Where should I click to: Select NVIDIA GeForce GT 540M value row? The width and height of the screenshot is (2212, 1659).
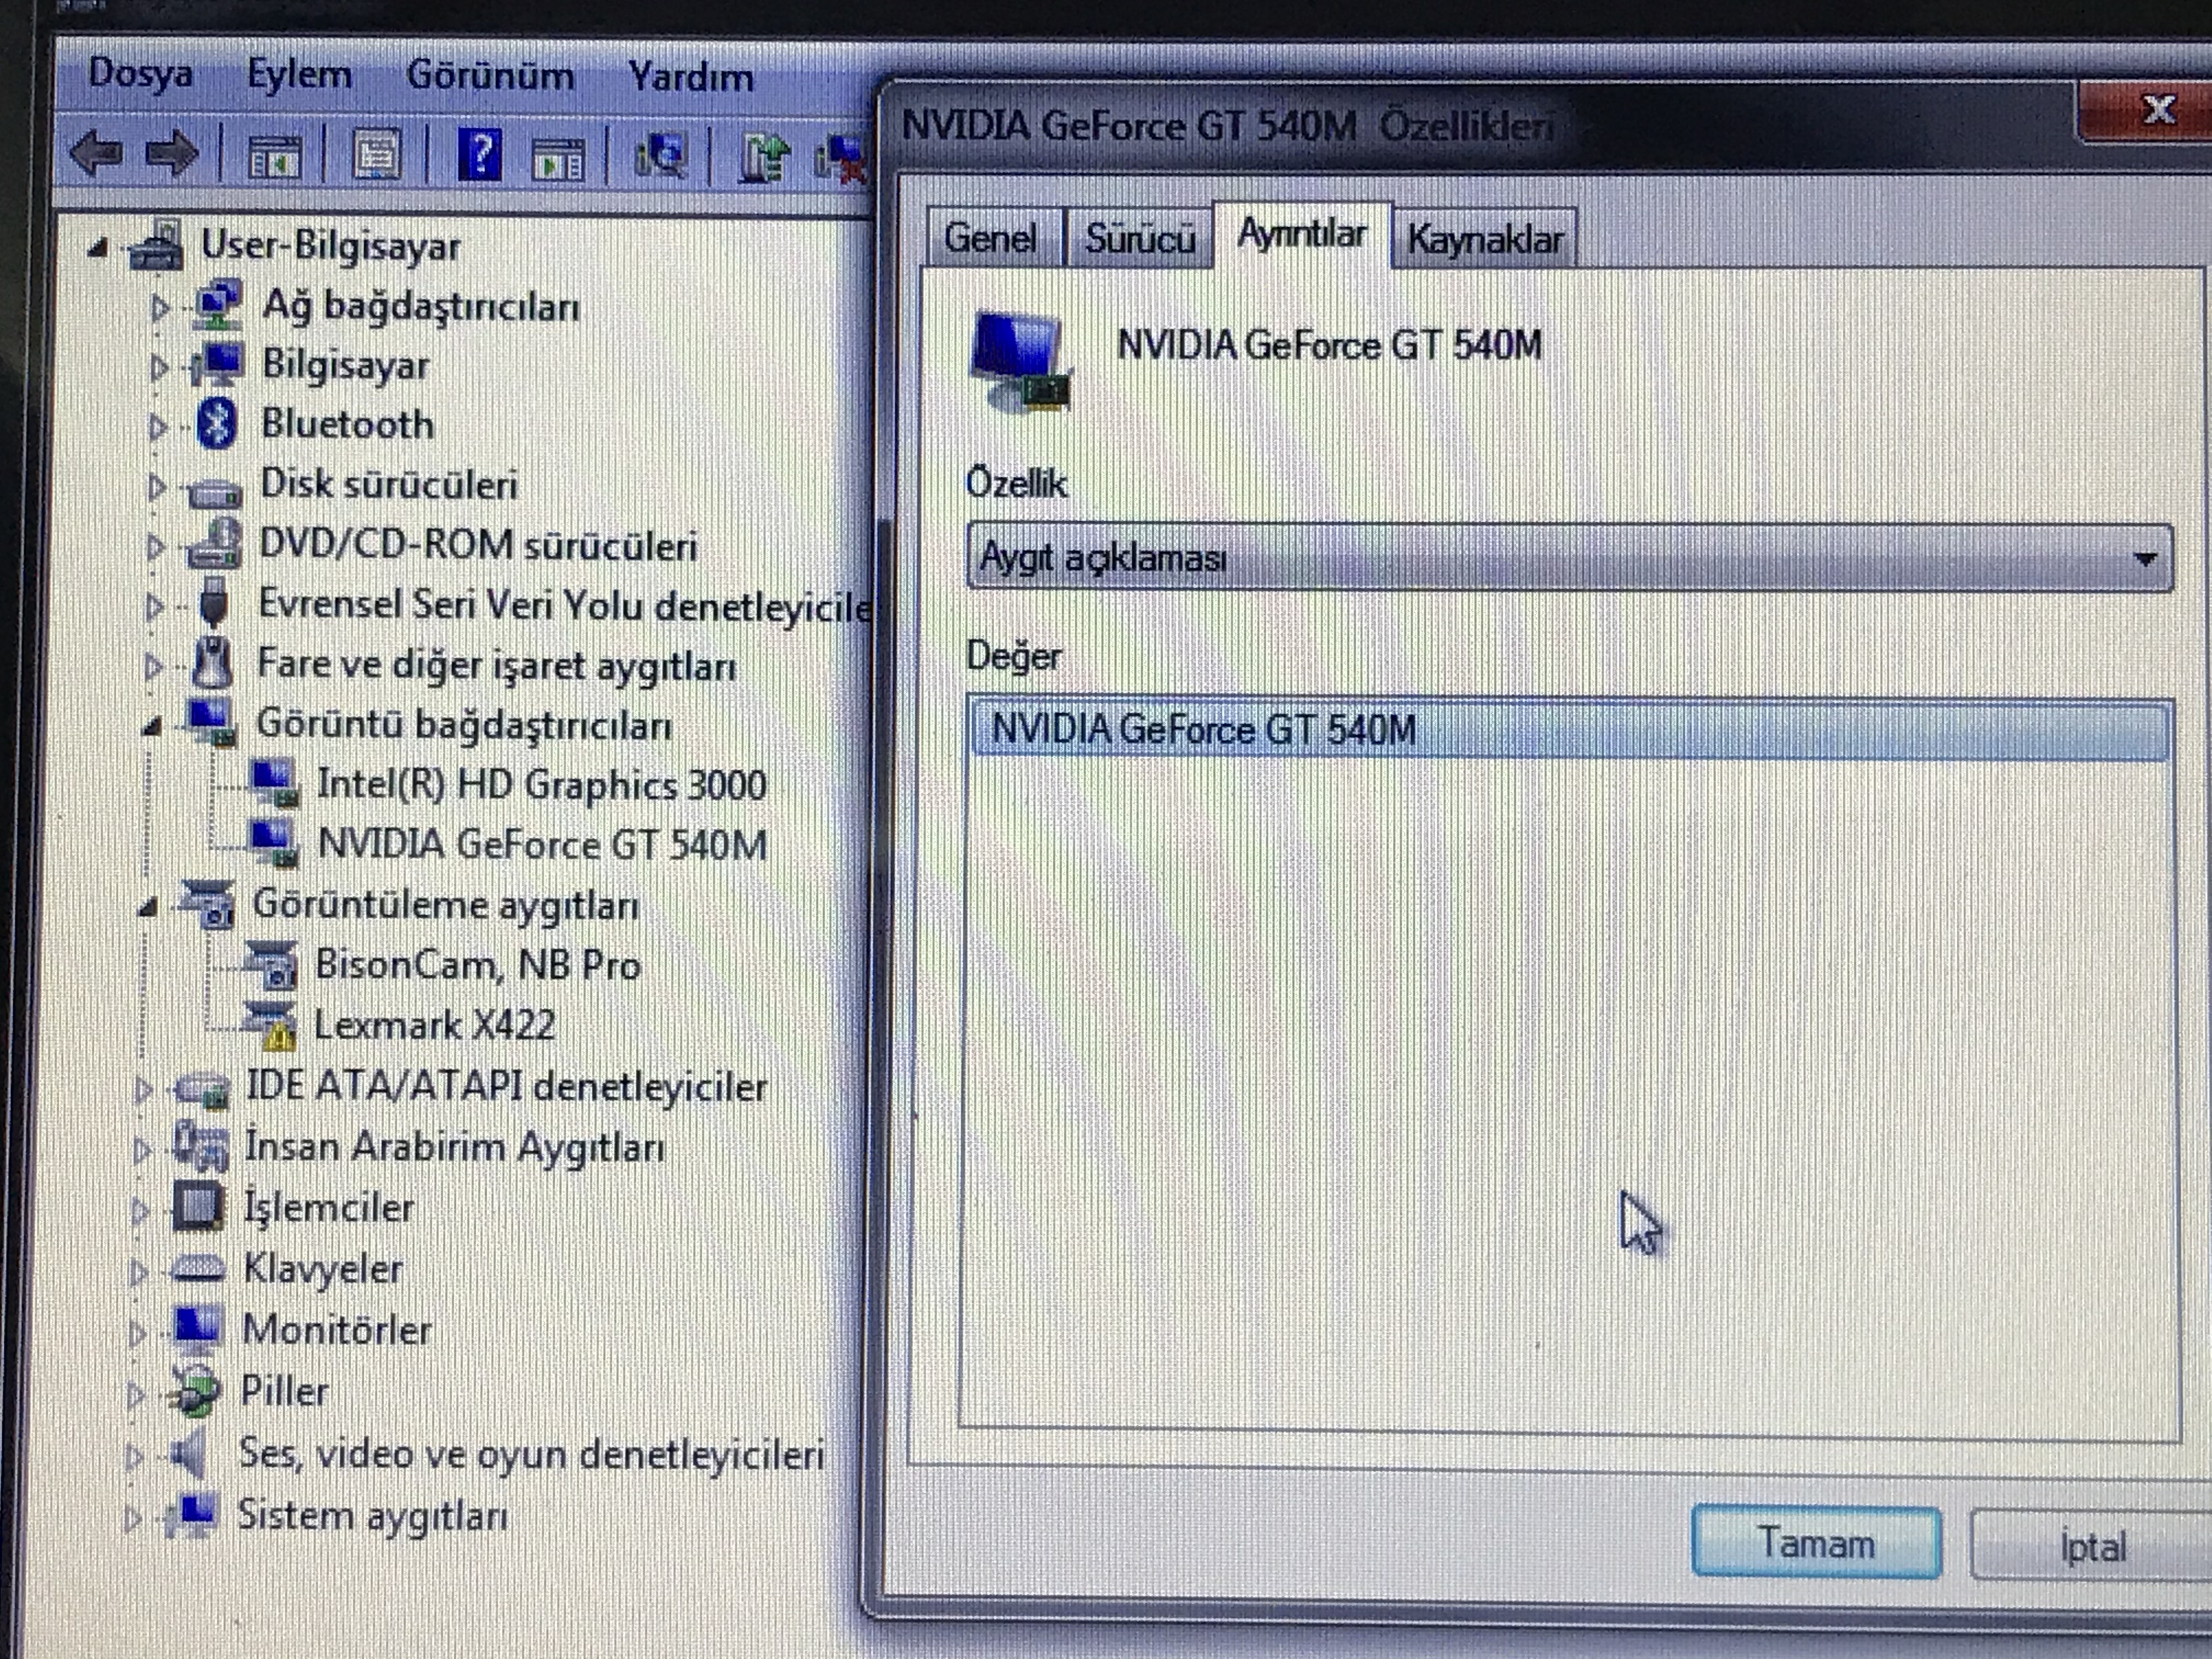(x=1569, y=730)
